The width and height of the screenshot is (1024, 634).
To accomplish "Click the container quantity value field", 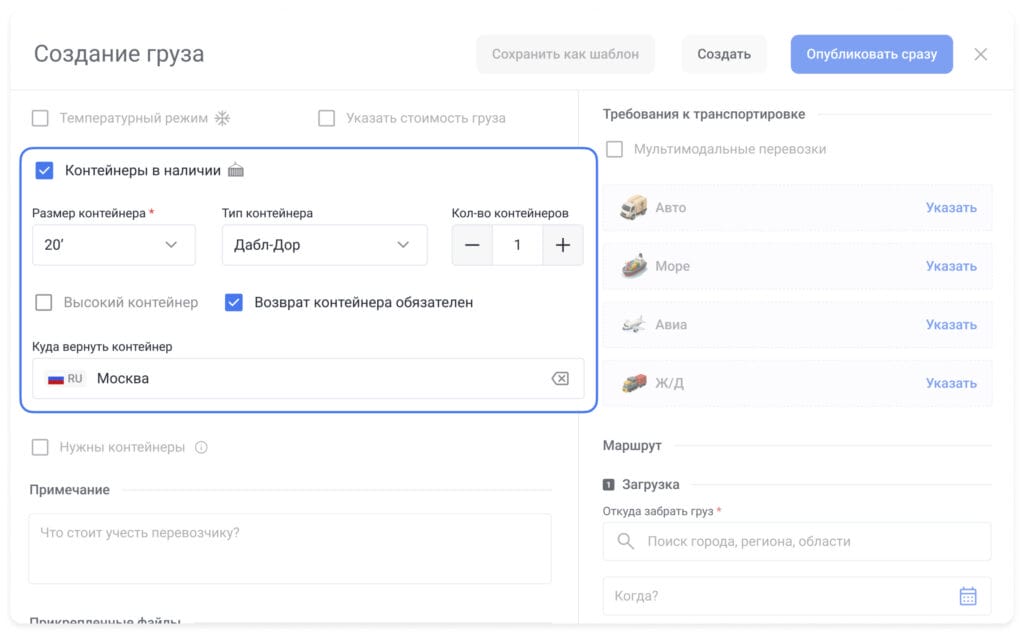I will pyautogui.click(x=517, y=245).
